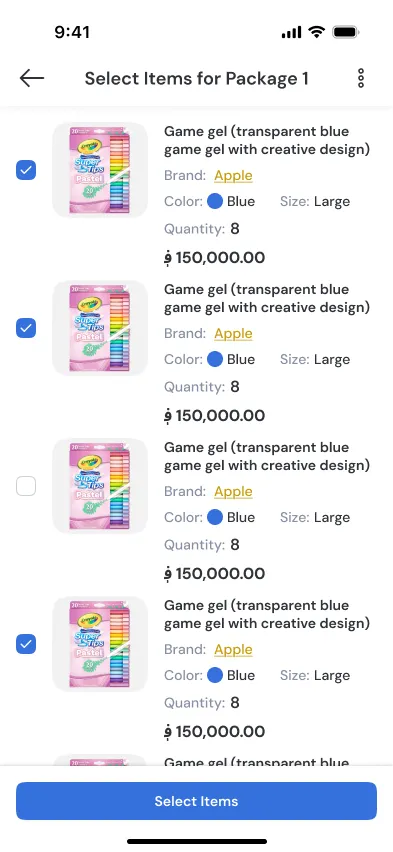Image resolution: width=393 pixels, height=852 pixels.
Task: Tap the third product's Game gel title
Action: 267,456
